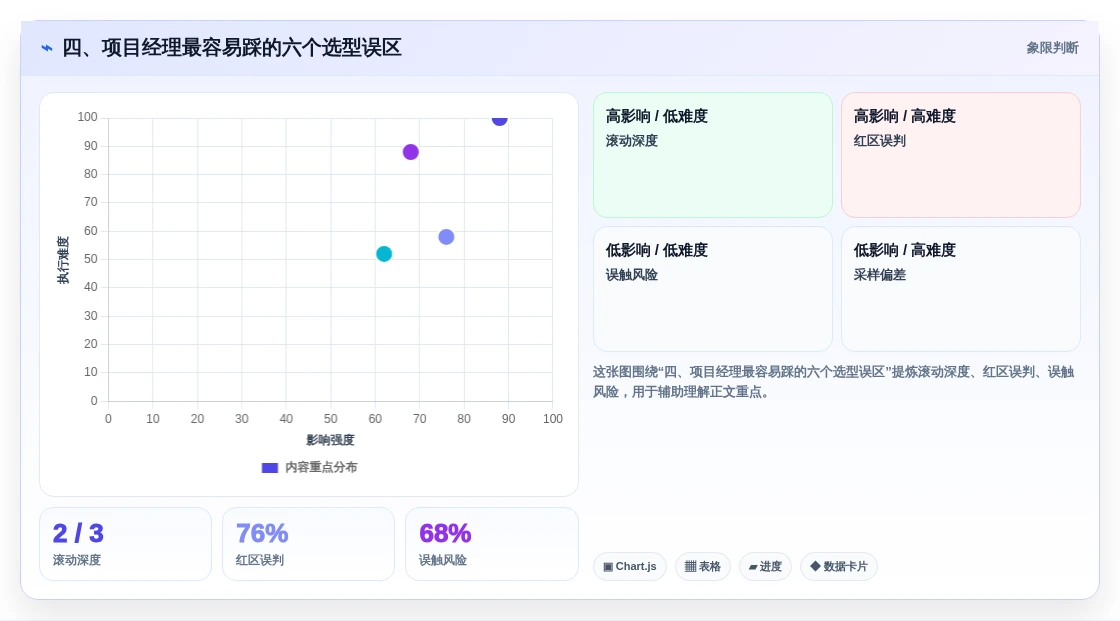Screen dimensions: 1120x621
Task: Click the 76% 红区误判 stat card
Action: (309, 544)
